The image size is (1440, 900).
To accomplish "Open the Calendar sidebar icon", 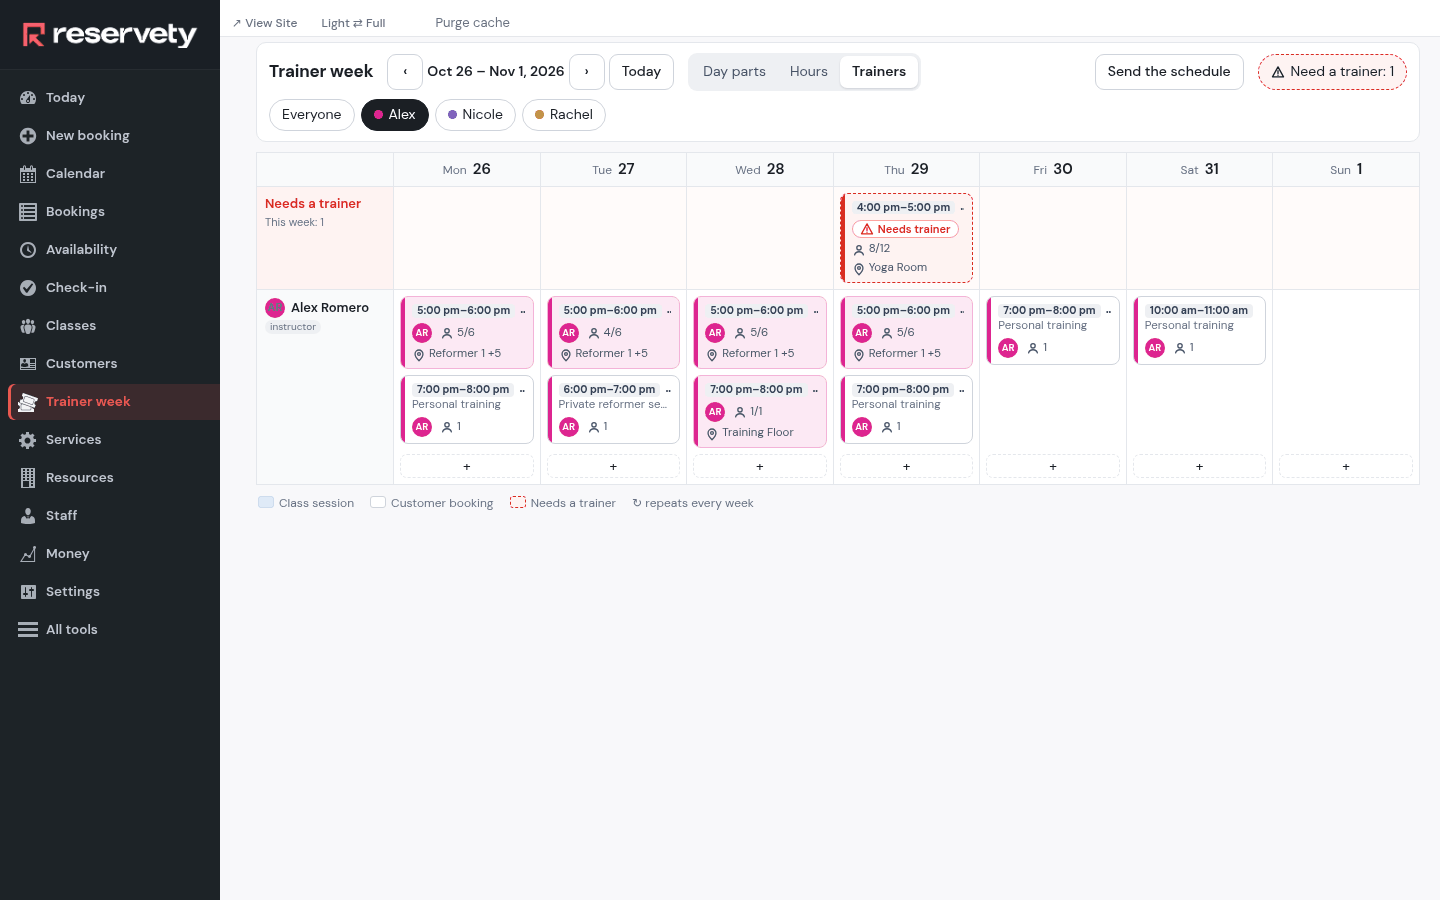I will (x=28, y=174).
